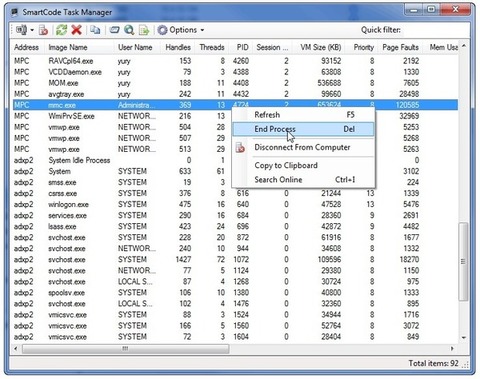Click the export list toolbar icon
This screenshot has width=480, height=379.
[x=144, y=30]
